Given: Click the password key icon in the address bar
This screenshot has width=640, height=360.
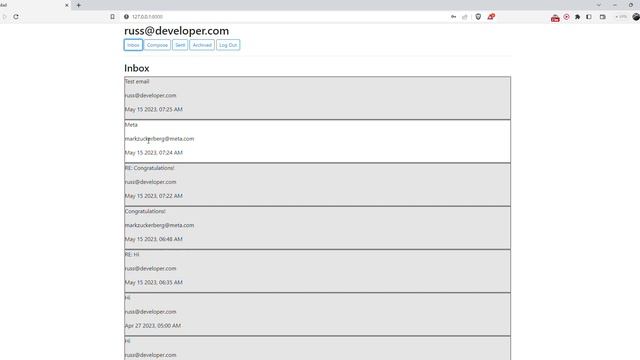Looking at the screenshot, I should pyautogui.click(x=453, y=17).
